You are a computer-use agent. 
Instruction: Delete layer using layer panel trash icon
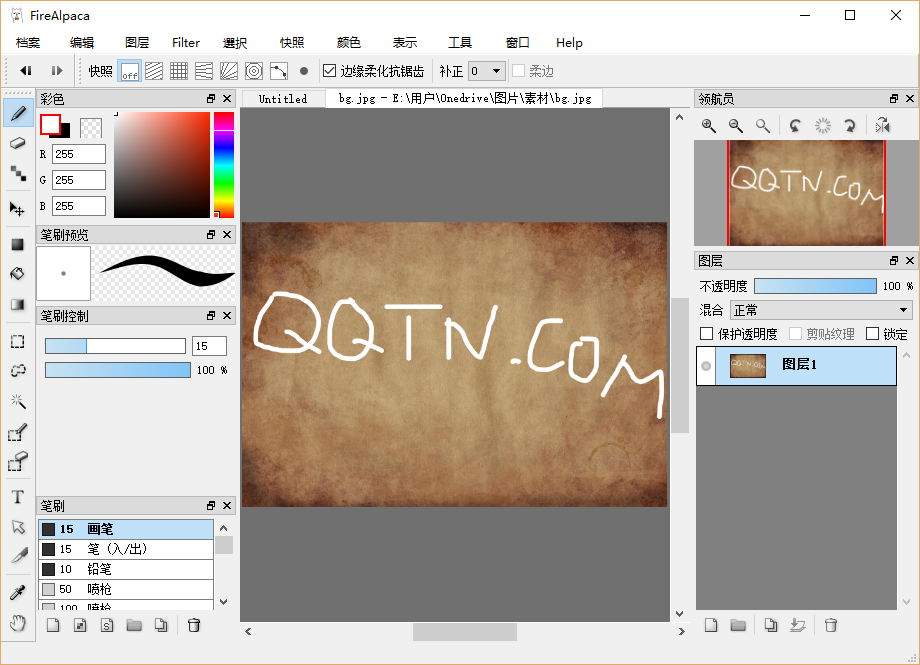pos(830,625)
